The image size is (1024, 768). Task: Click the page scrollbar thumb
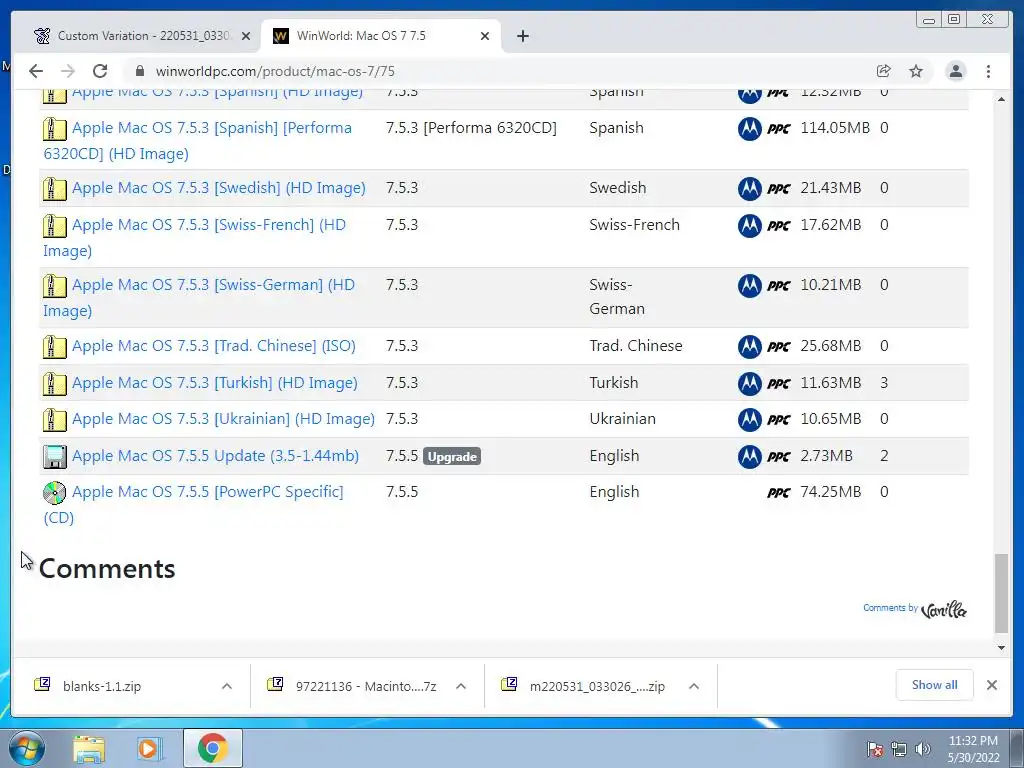click(x=1001, y=593)
